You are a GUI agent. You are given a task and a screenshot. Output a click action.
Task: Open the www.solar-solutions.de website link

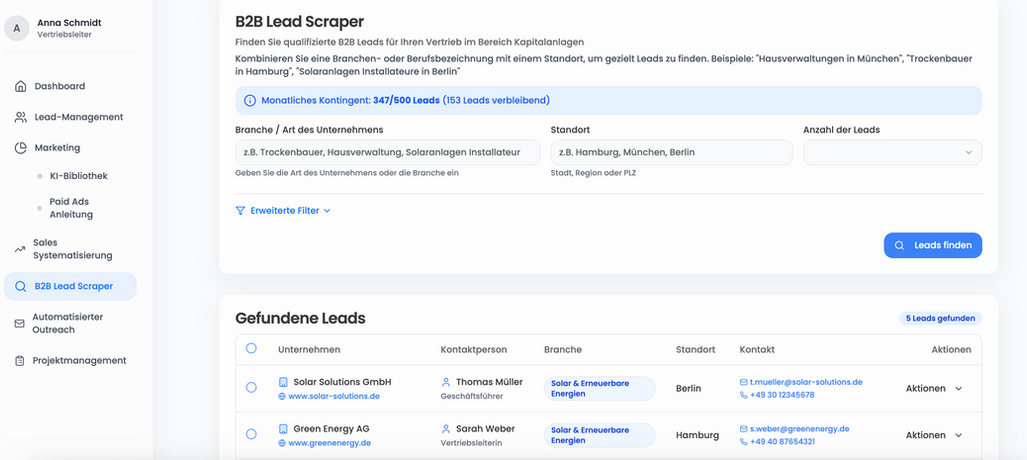point(329,397)
